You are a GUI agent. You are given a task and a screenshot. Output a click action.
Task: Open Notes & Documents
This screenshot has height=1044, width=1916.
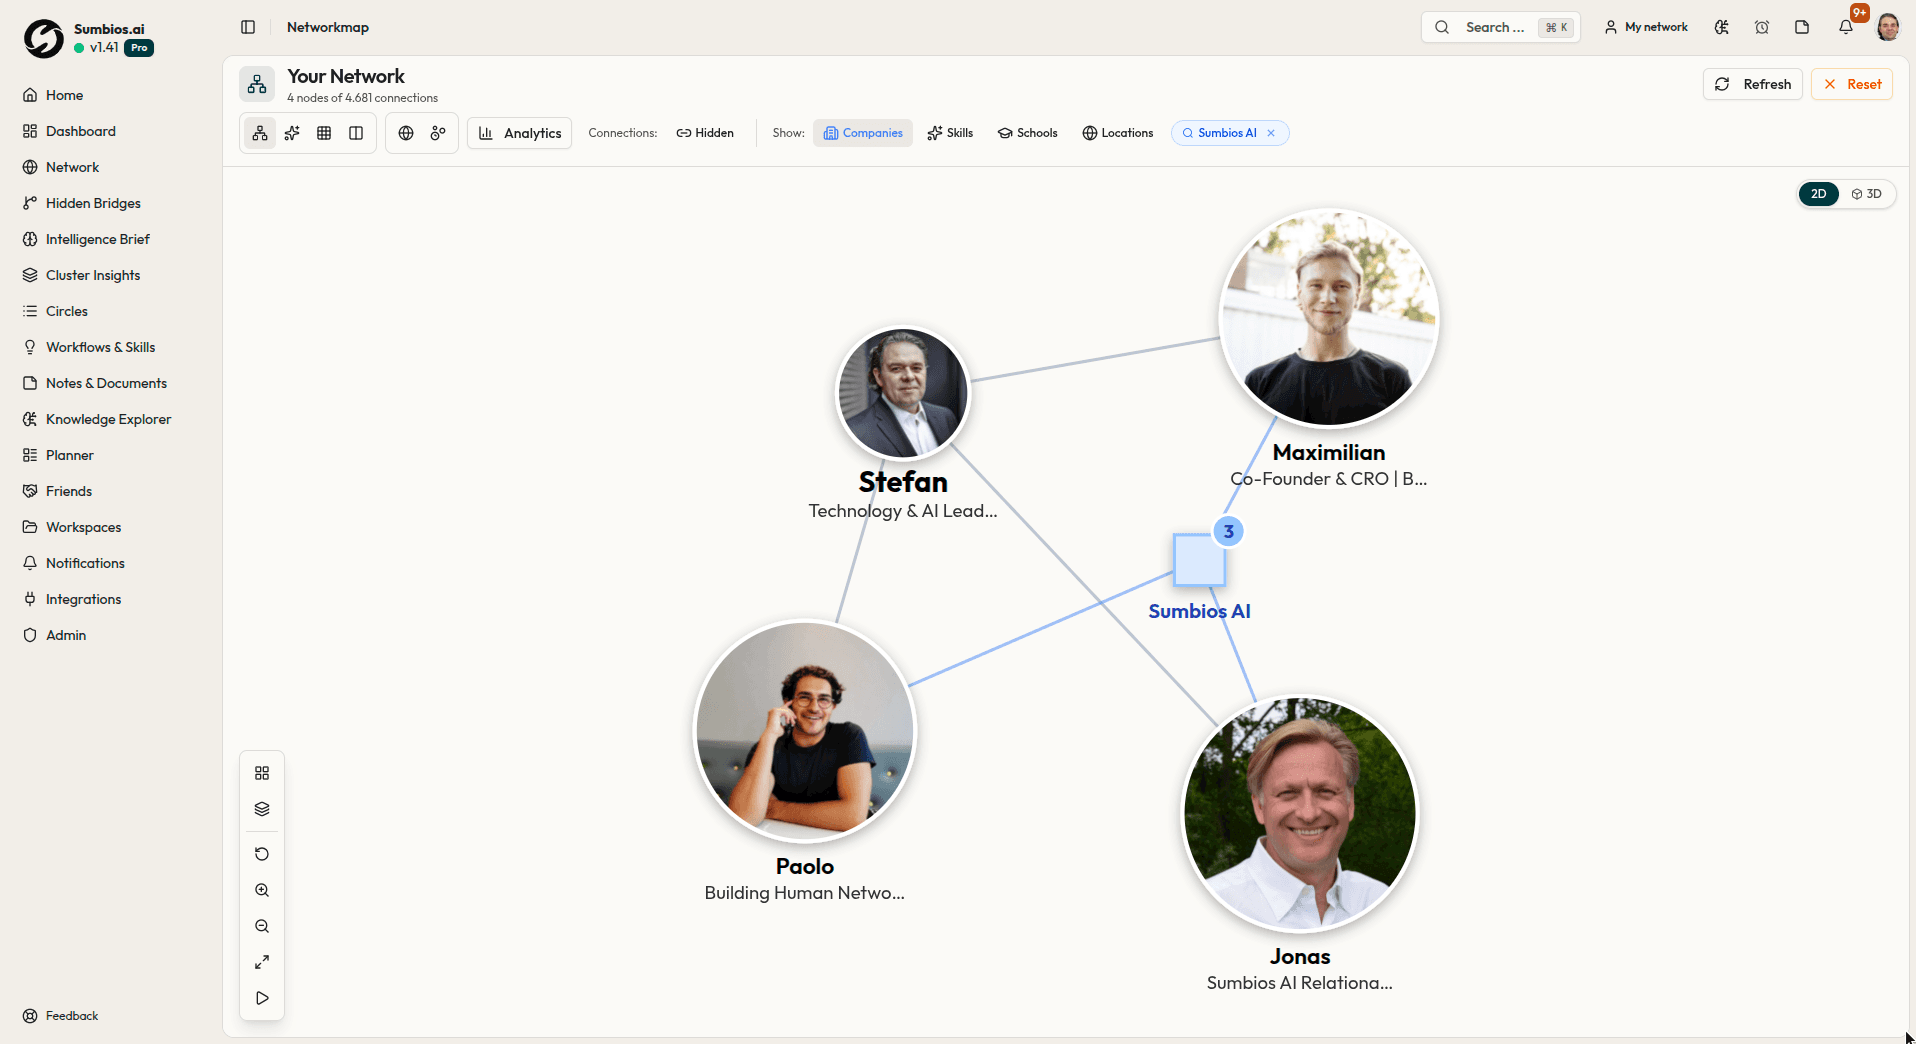[106, 383]
